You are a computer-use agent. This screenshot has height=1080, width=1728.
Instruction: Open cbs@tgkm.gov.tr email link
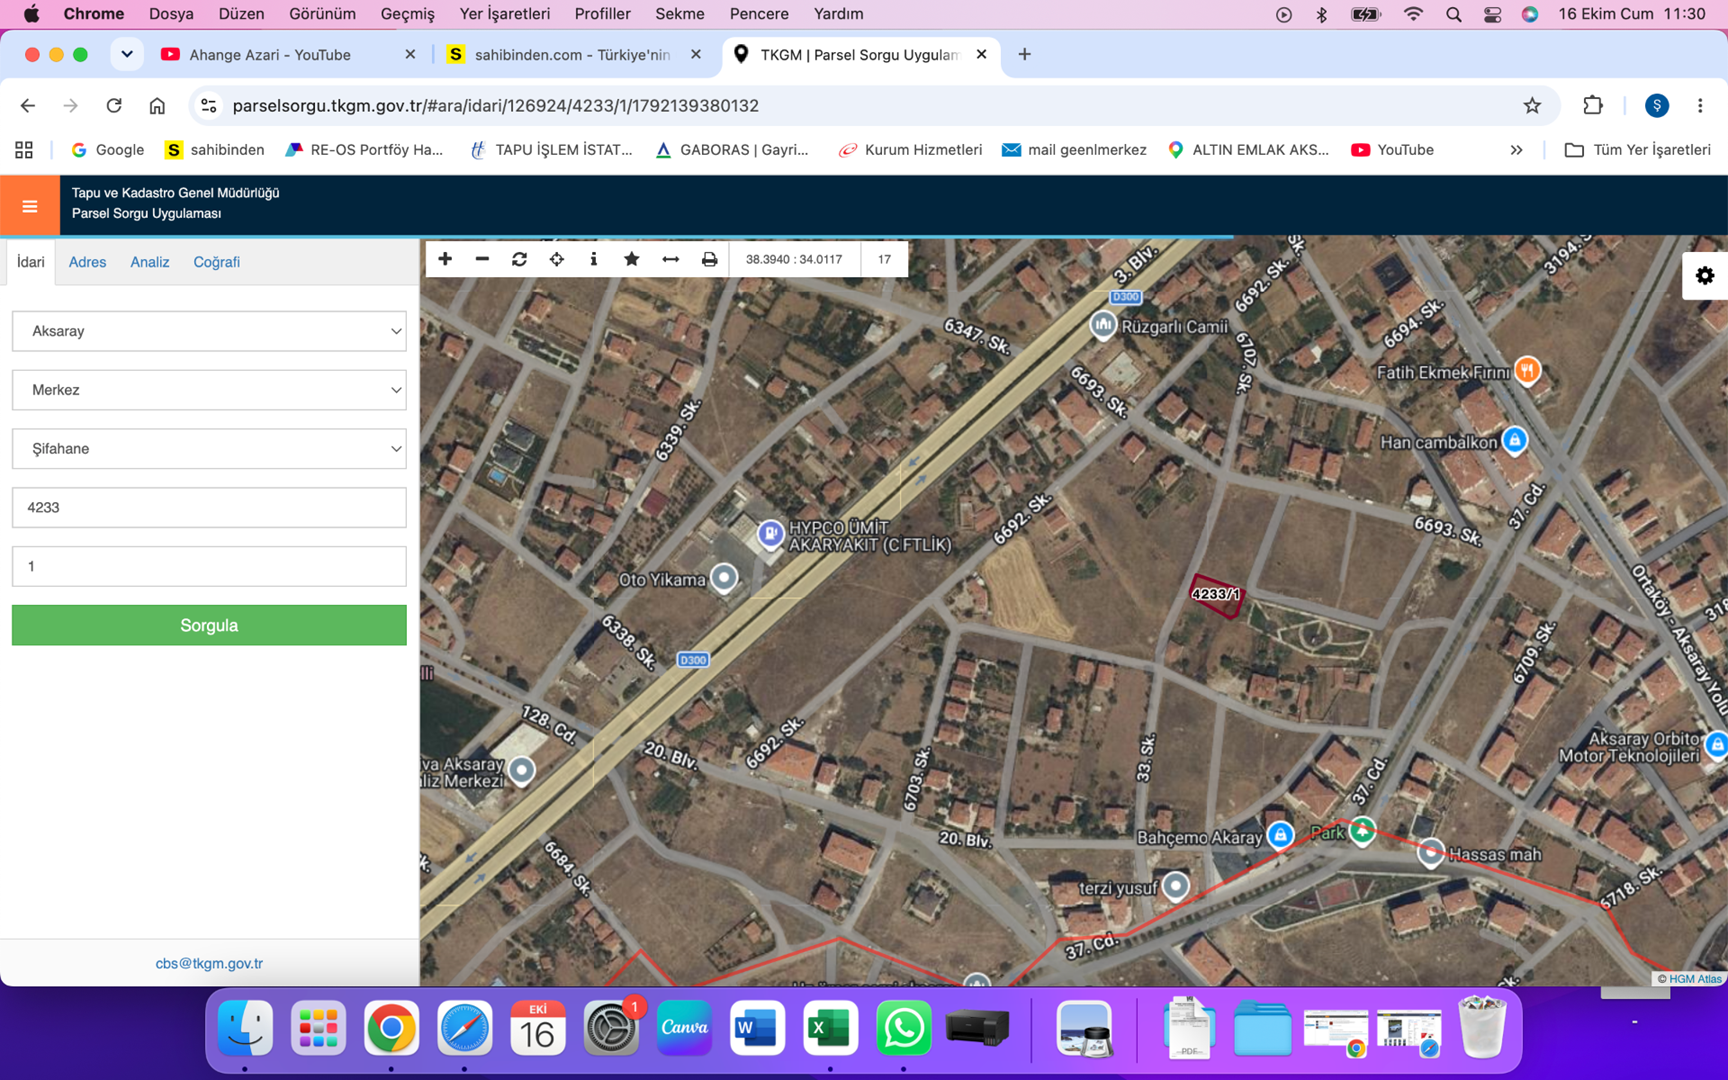point(209,963)
